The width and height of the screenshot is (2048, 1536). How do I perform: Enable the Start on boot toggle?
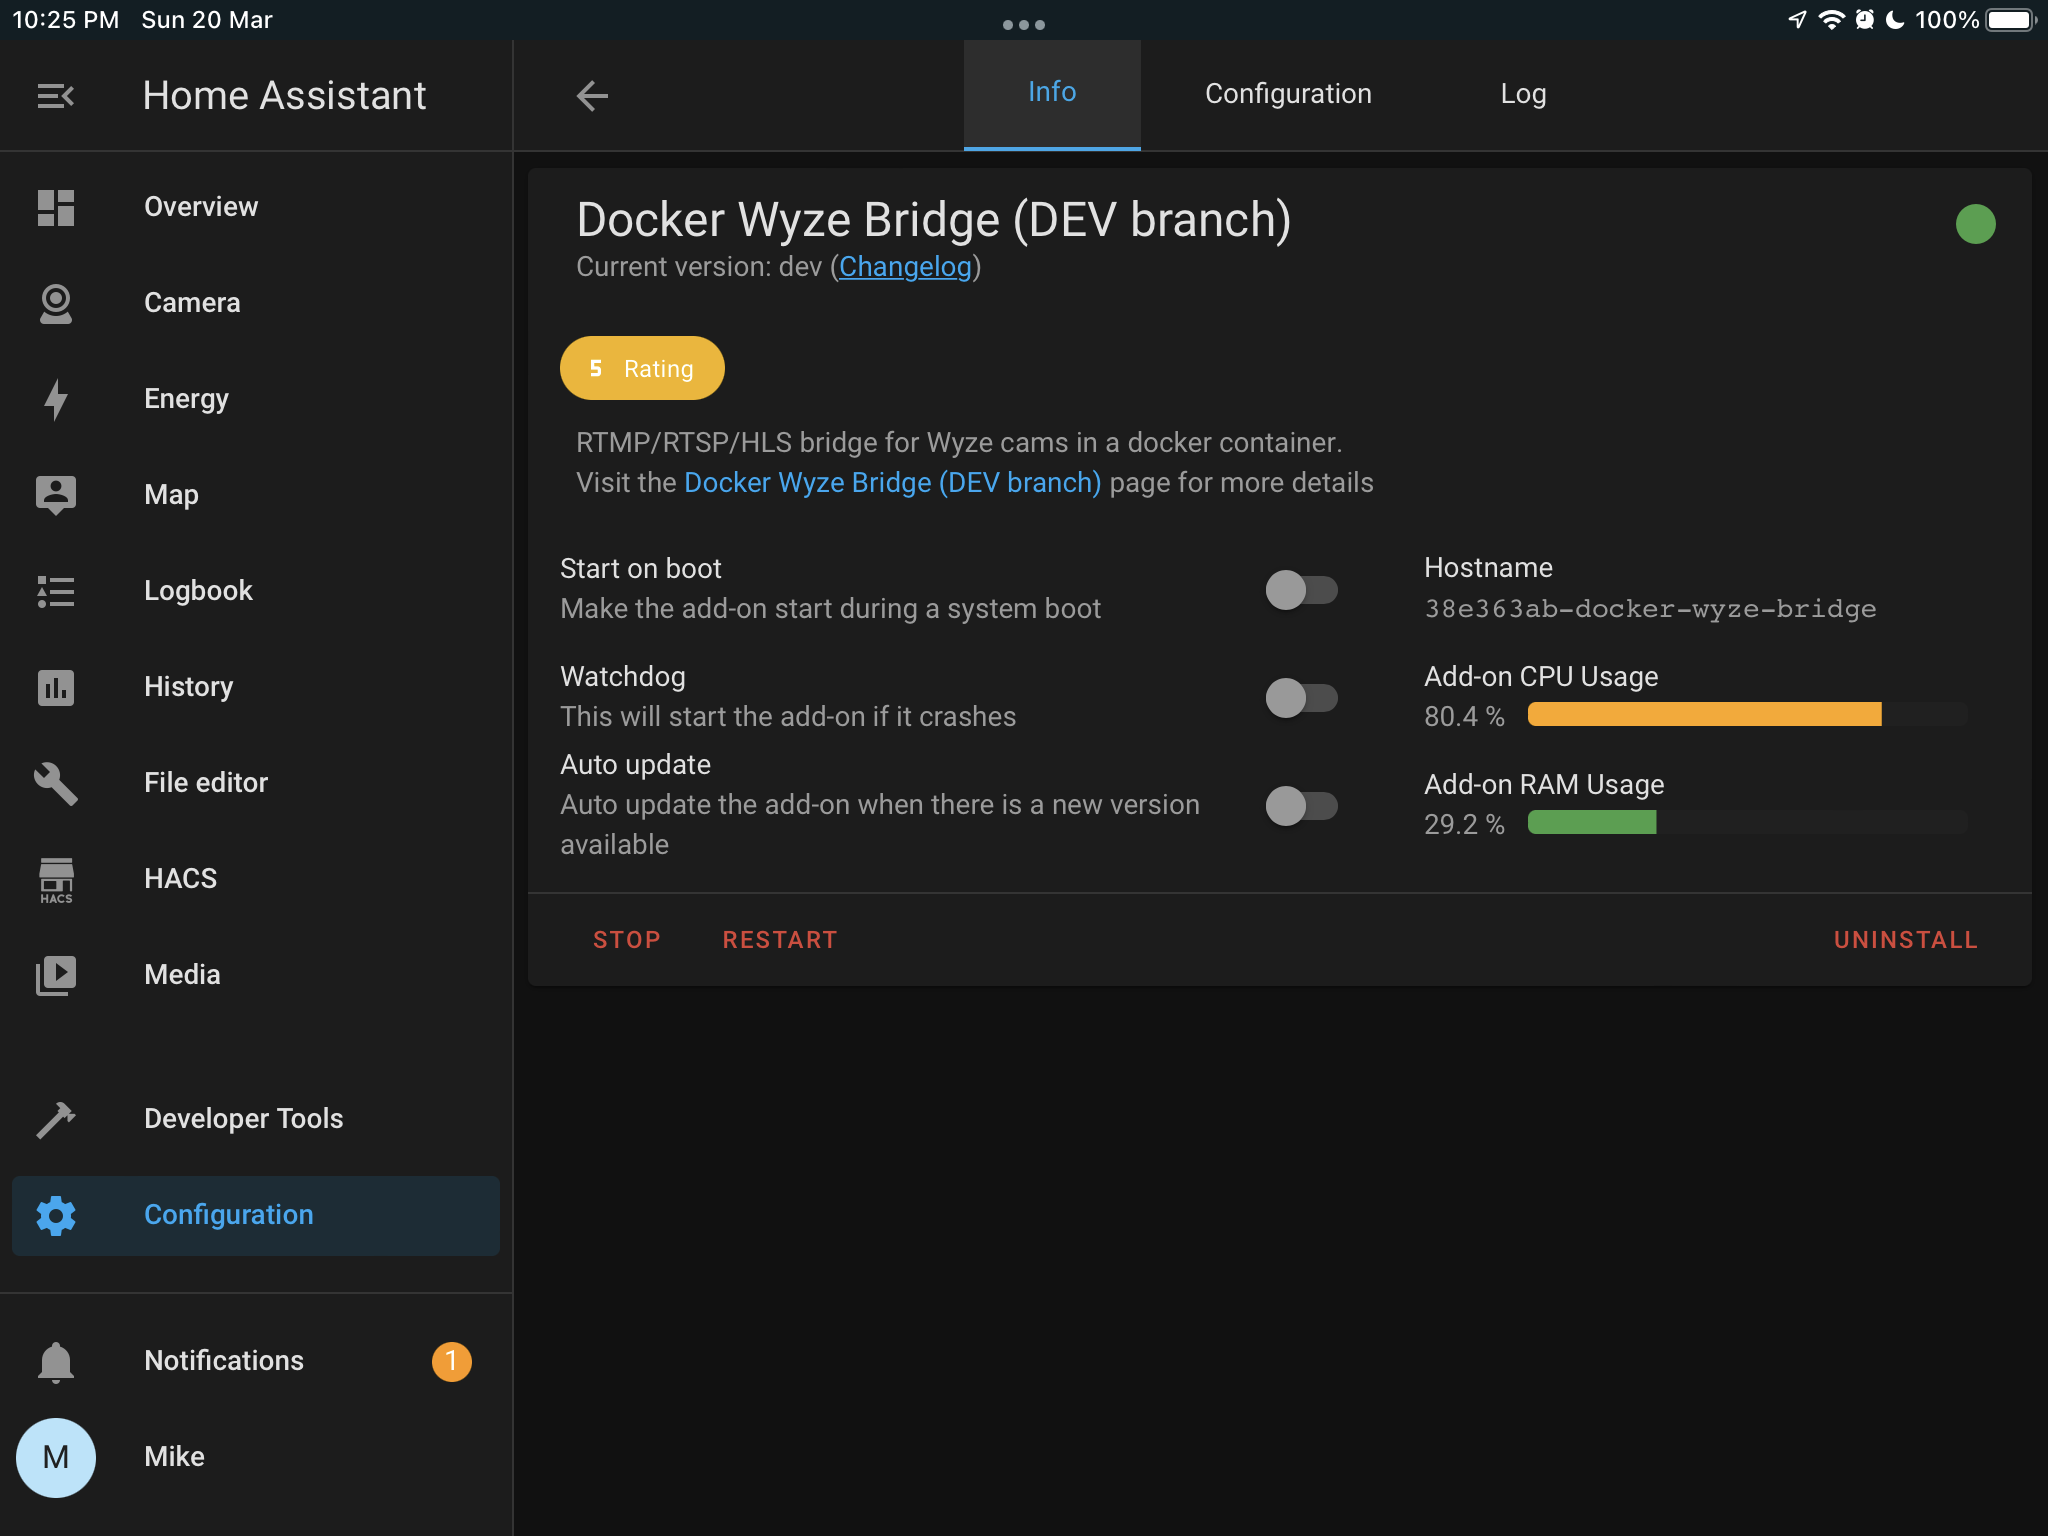point(1300,590)
